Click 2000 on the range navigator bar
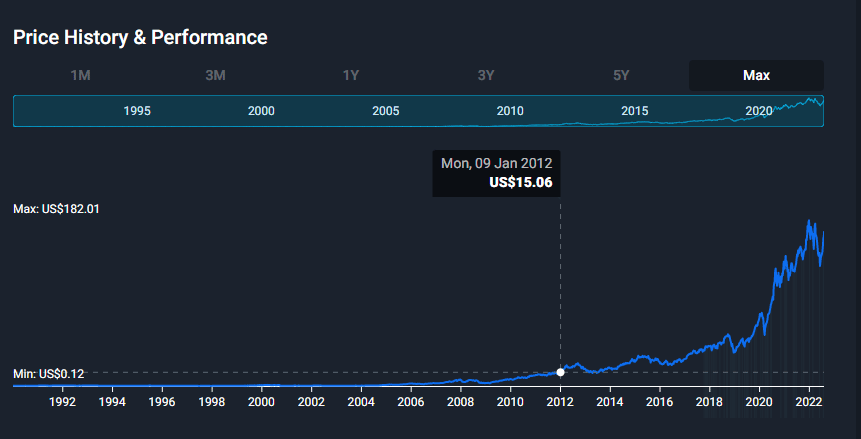The image size is (861, 439). click(261, 111)
